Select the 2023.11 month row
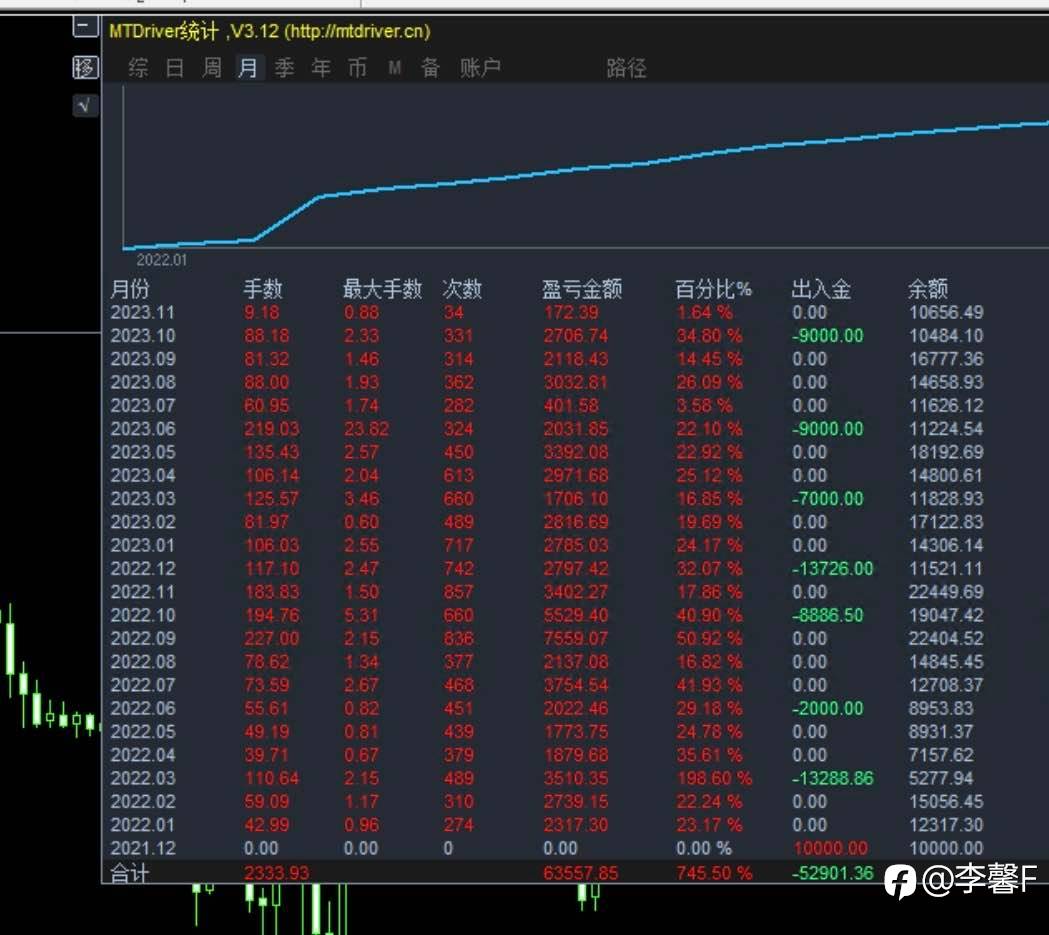The height and width of the screenshot is (935, 1049). [547, 312]
